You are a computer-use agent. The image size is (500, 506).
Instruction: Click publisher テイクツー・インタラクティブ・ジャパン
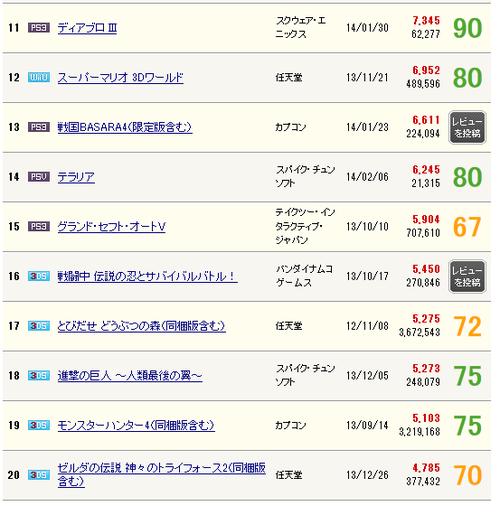[305, 226]
